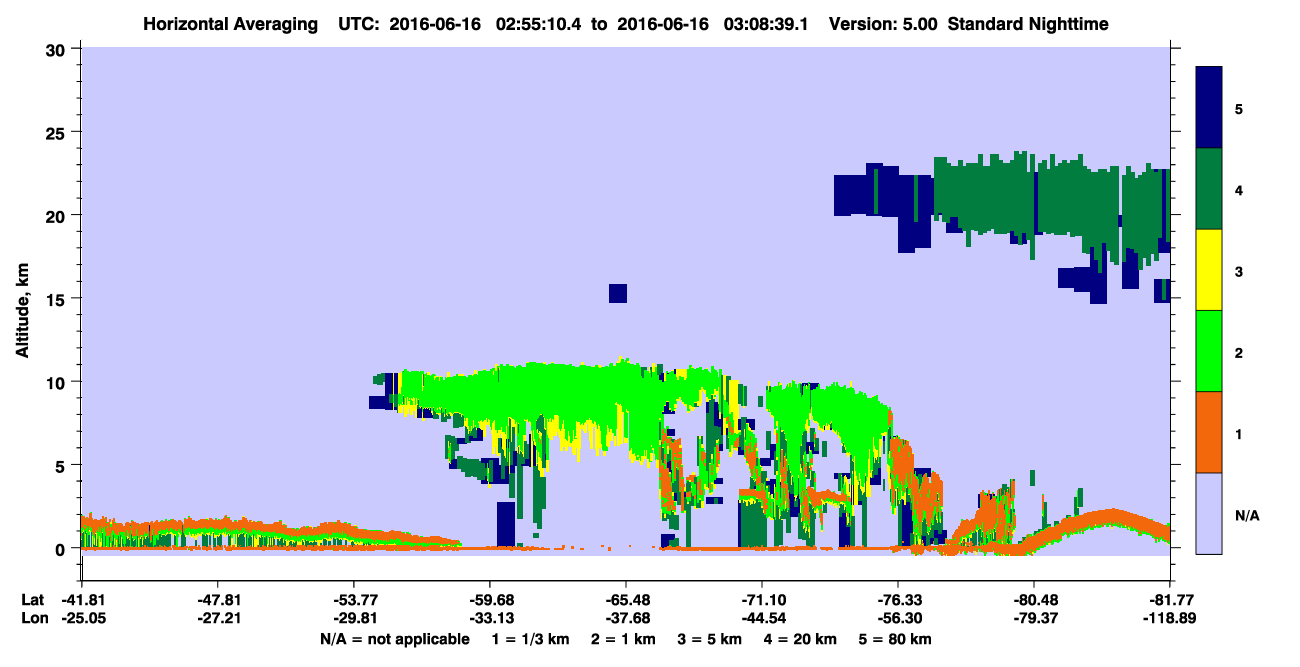Click the legend note 'N/A = not applicable'

394,639
